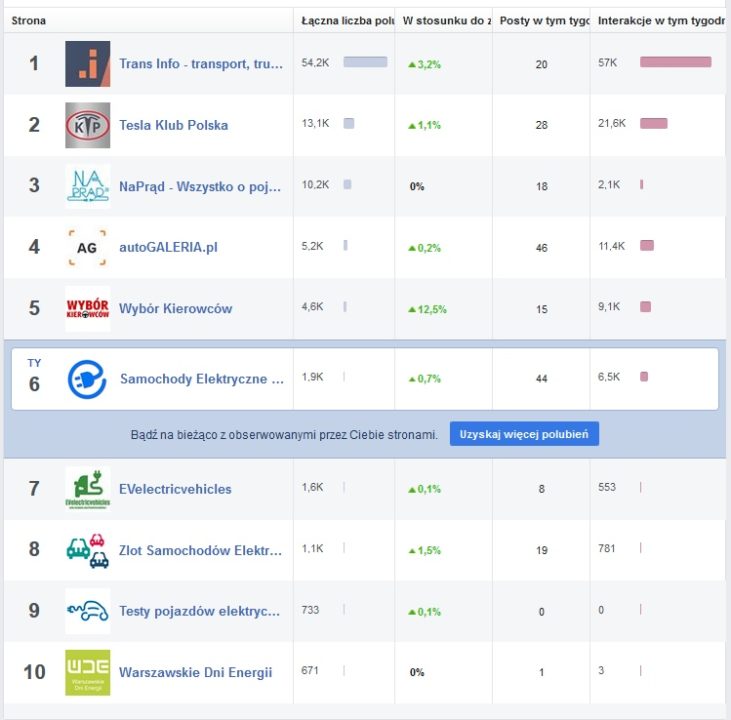731x720 pixels.
Task: Click the Uzyskaj więcej polubień button
Action: pyautogui.click(x=524, y=434)
